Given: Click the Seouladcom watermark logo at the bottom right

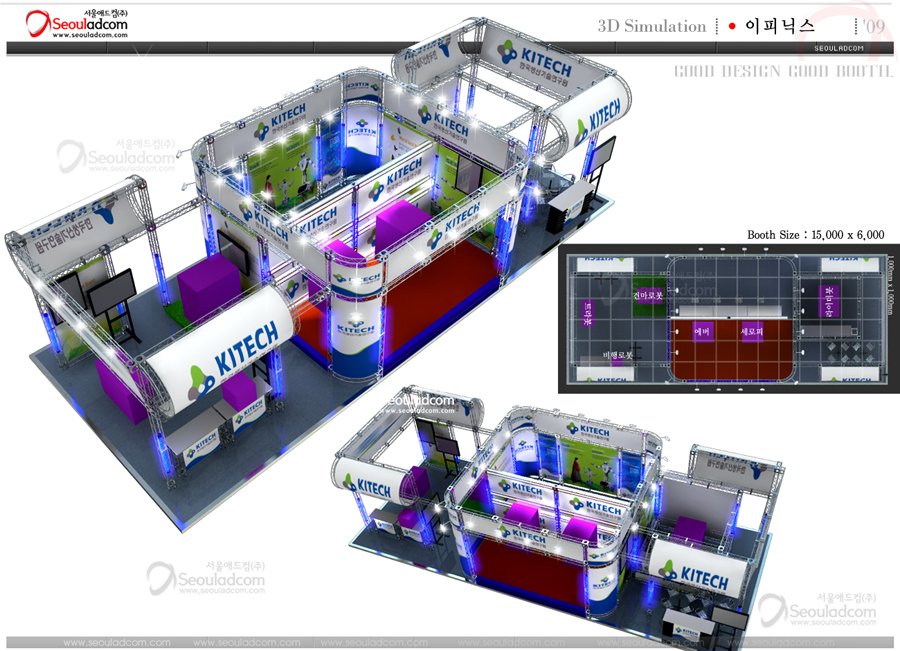Looking at the screenshot, I should (x=817, y=609).
